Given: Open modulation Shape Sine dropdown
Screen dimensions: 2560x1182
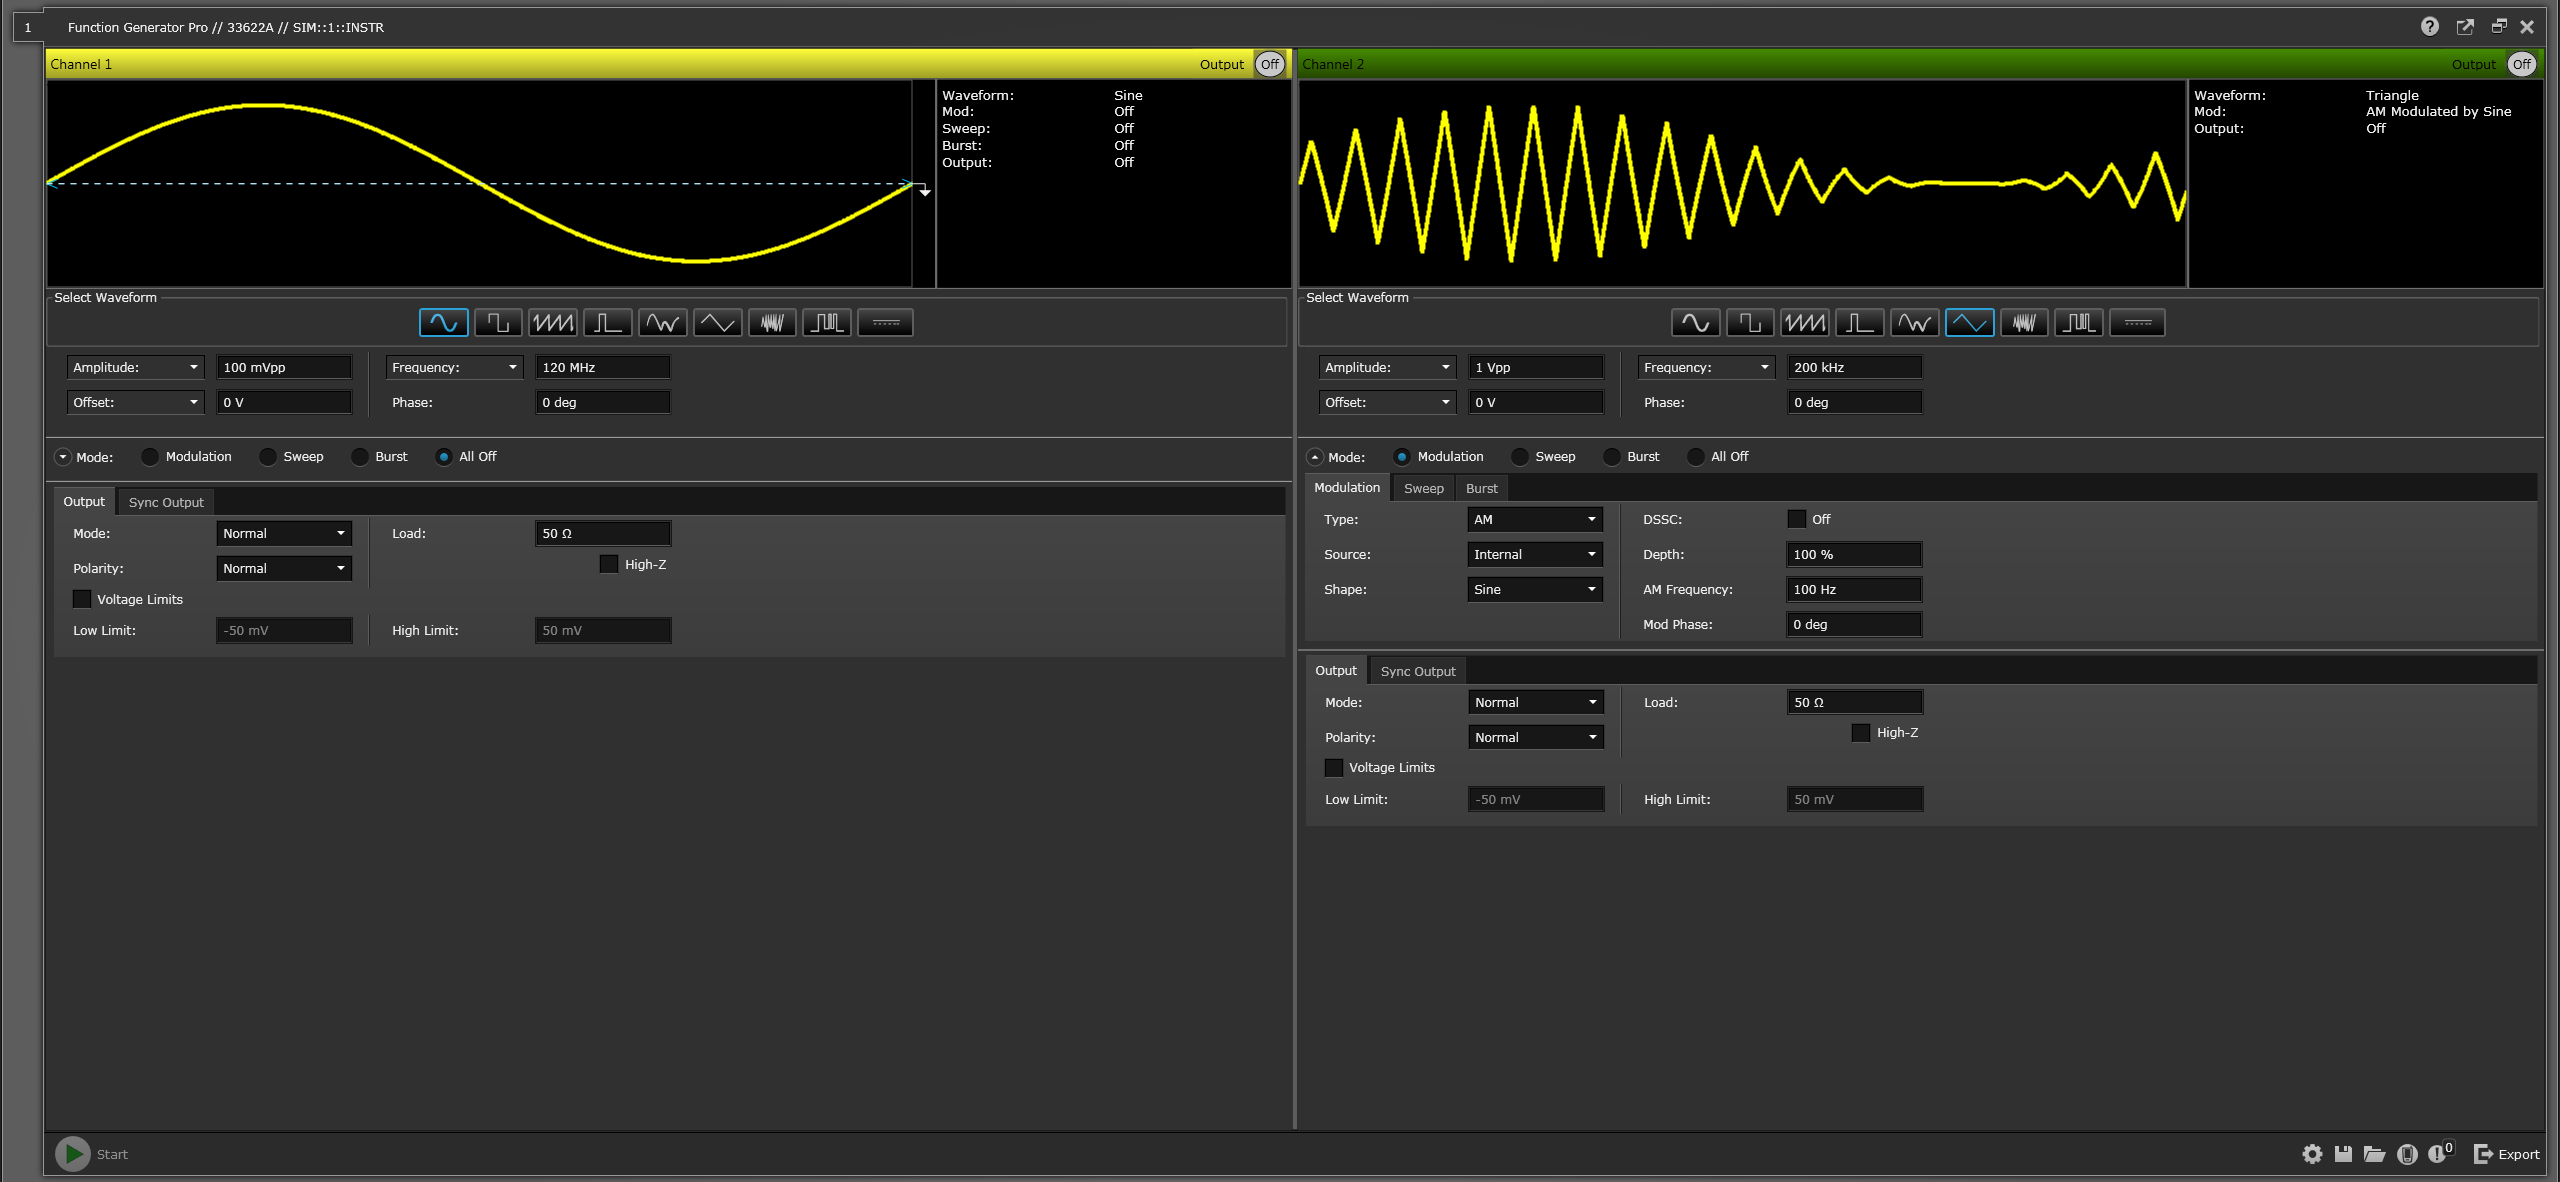Looking at the screenshot, I should click(x=1535, y=589).
